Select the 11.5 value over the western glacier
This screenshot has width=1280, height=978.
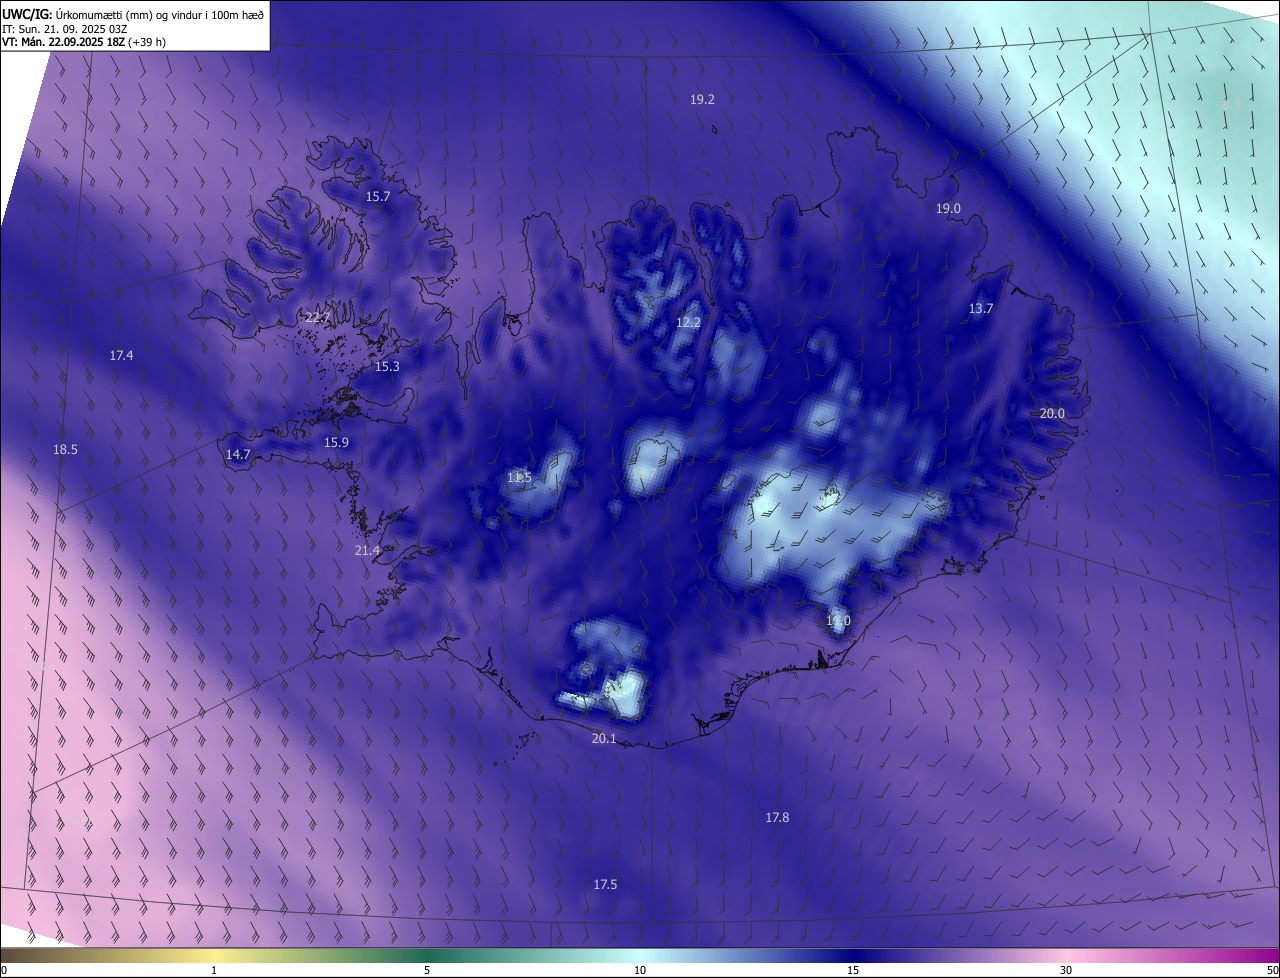pyautogui.click(x=519, y=478)
